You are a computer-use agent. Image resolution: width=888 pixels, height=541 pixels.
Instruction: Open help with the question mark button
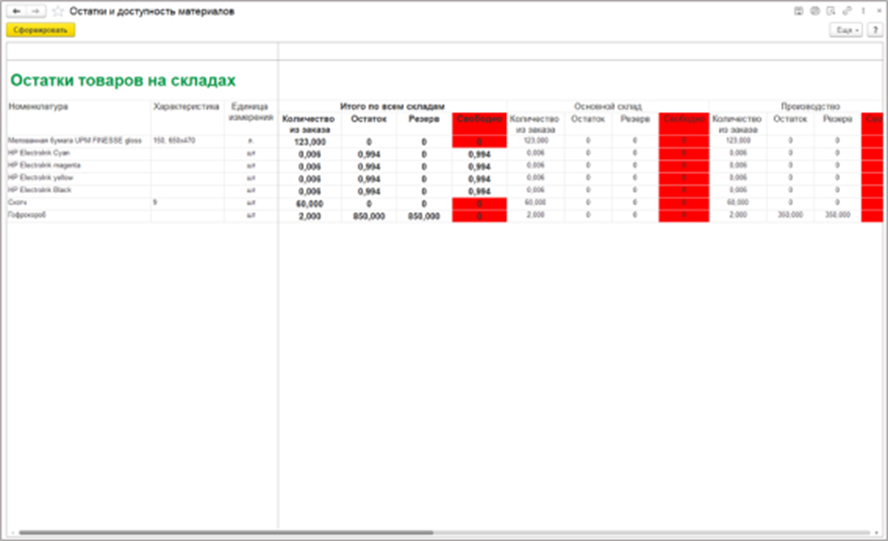click(x=874, y=30)
